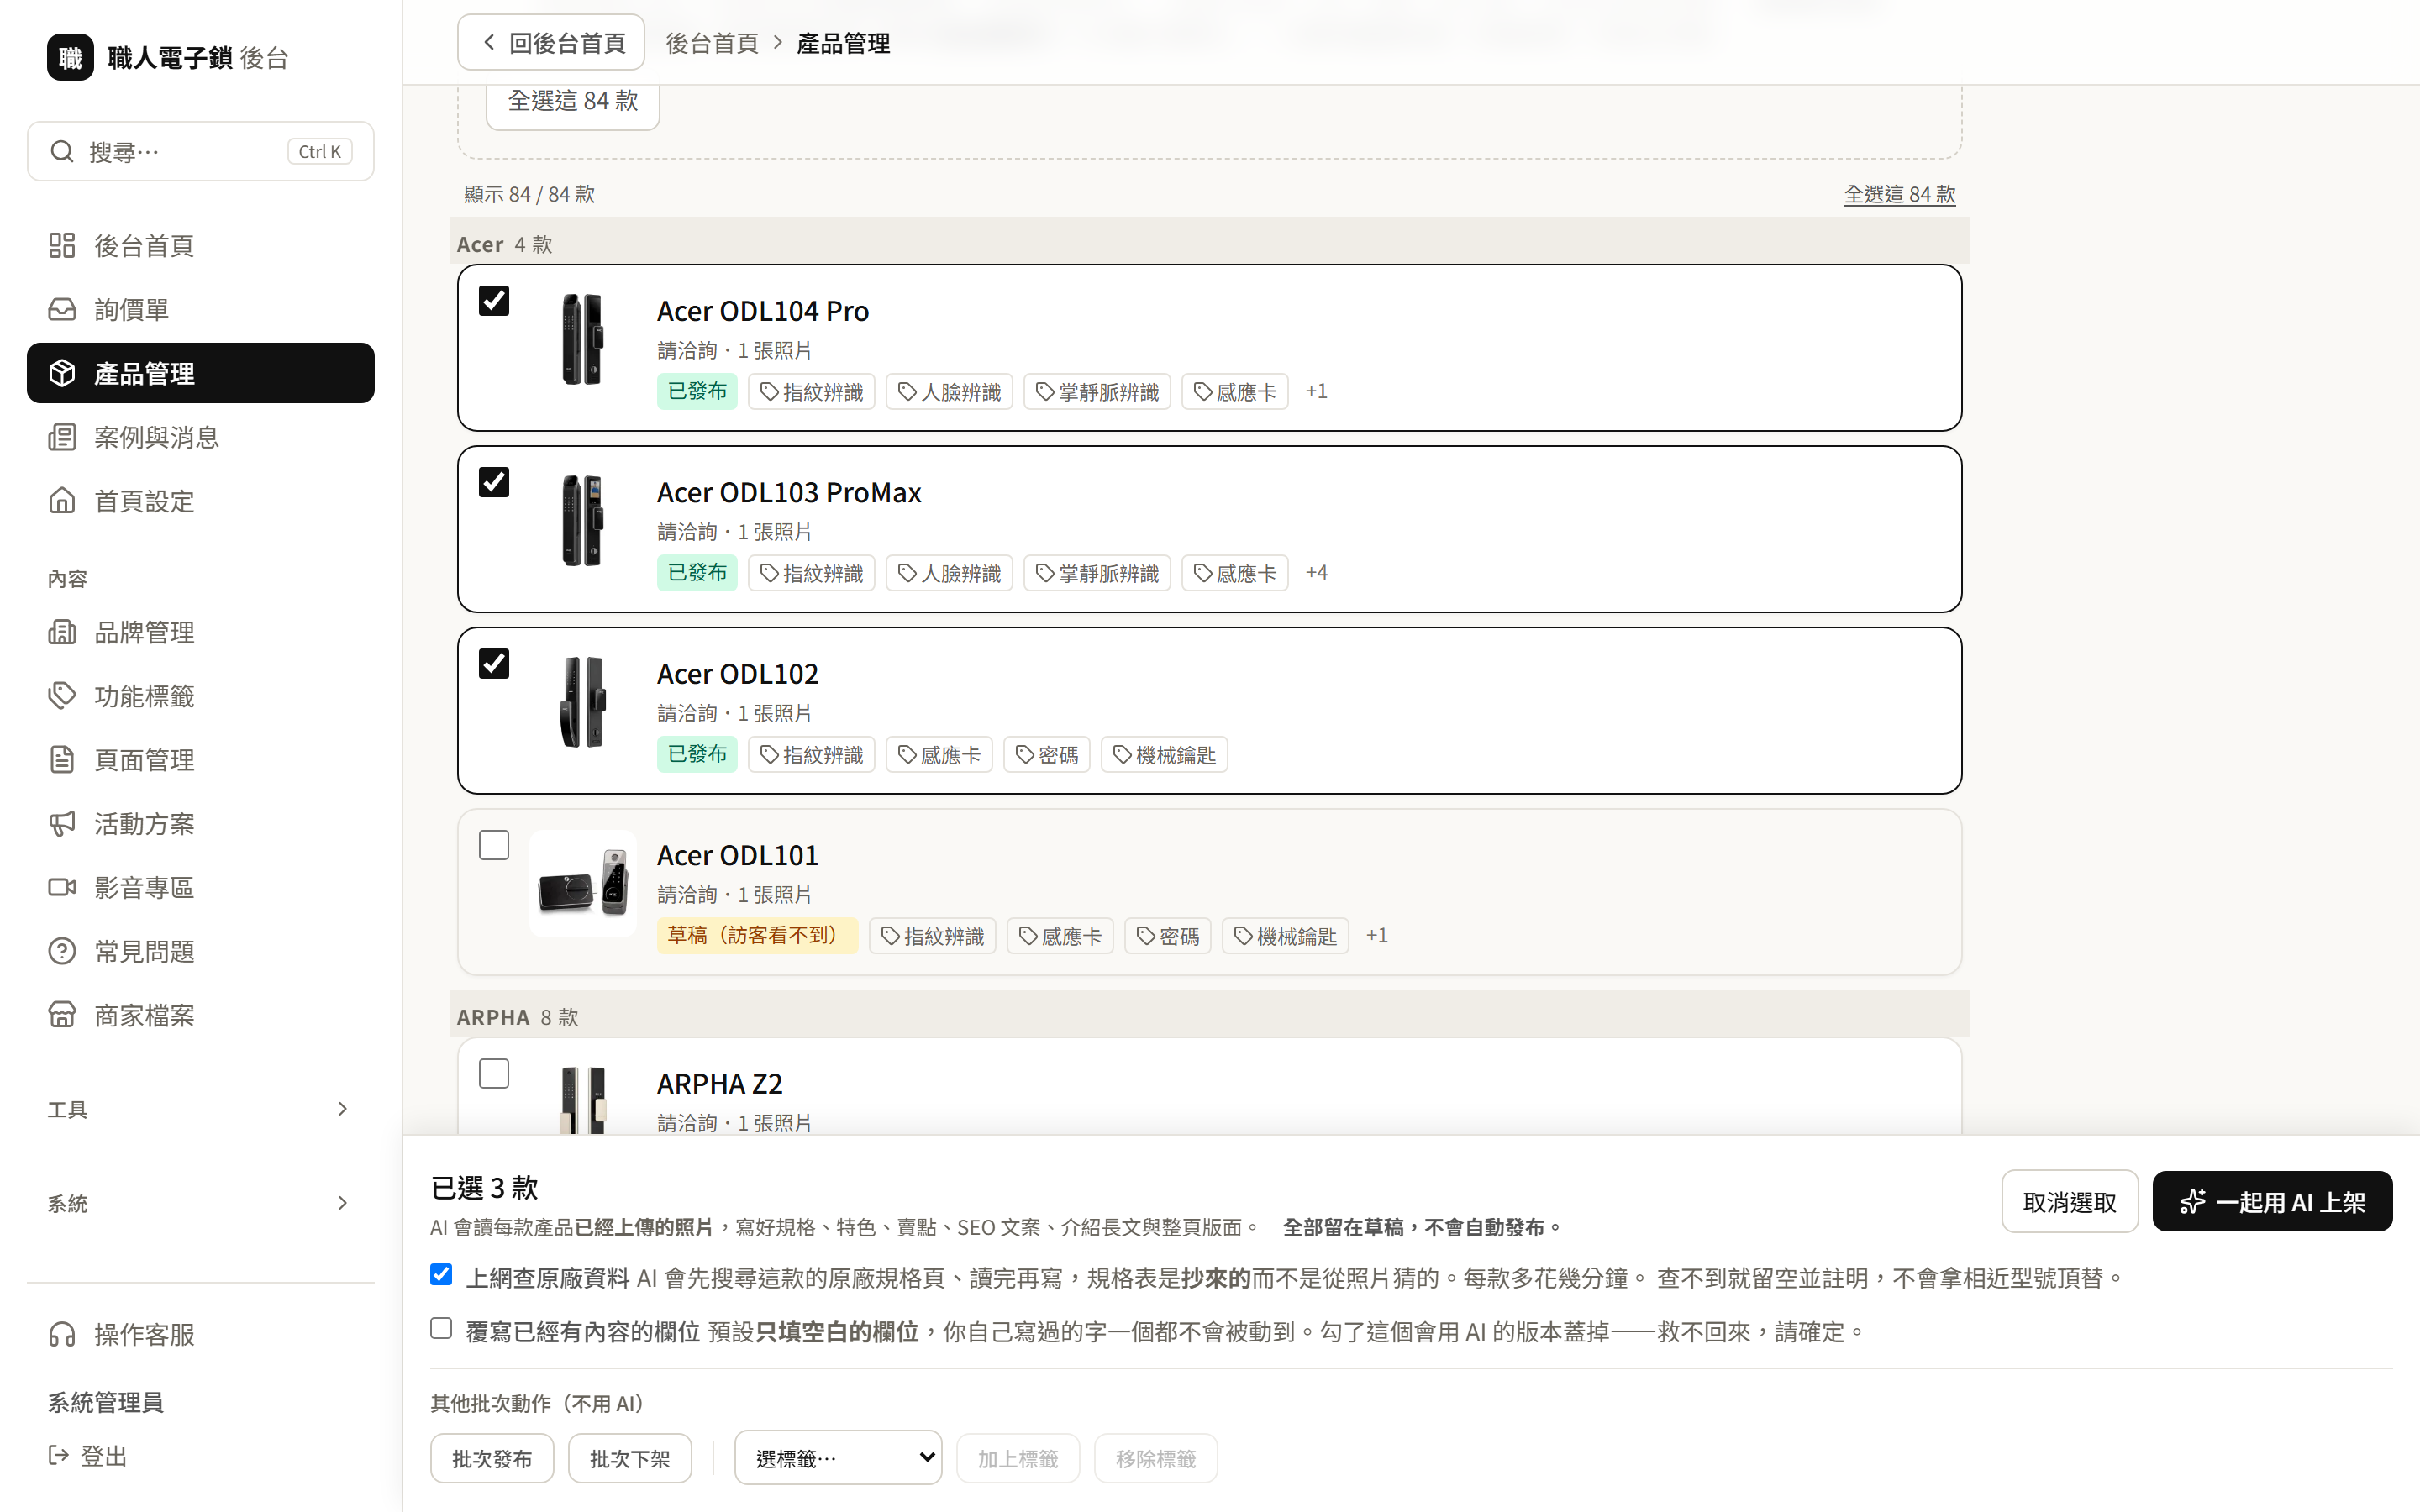Check the ARPHA Z2 checkbox
The image size is (2420, 1512).
494,1073
